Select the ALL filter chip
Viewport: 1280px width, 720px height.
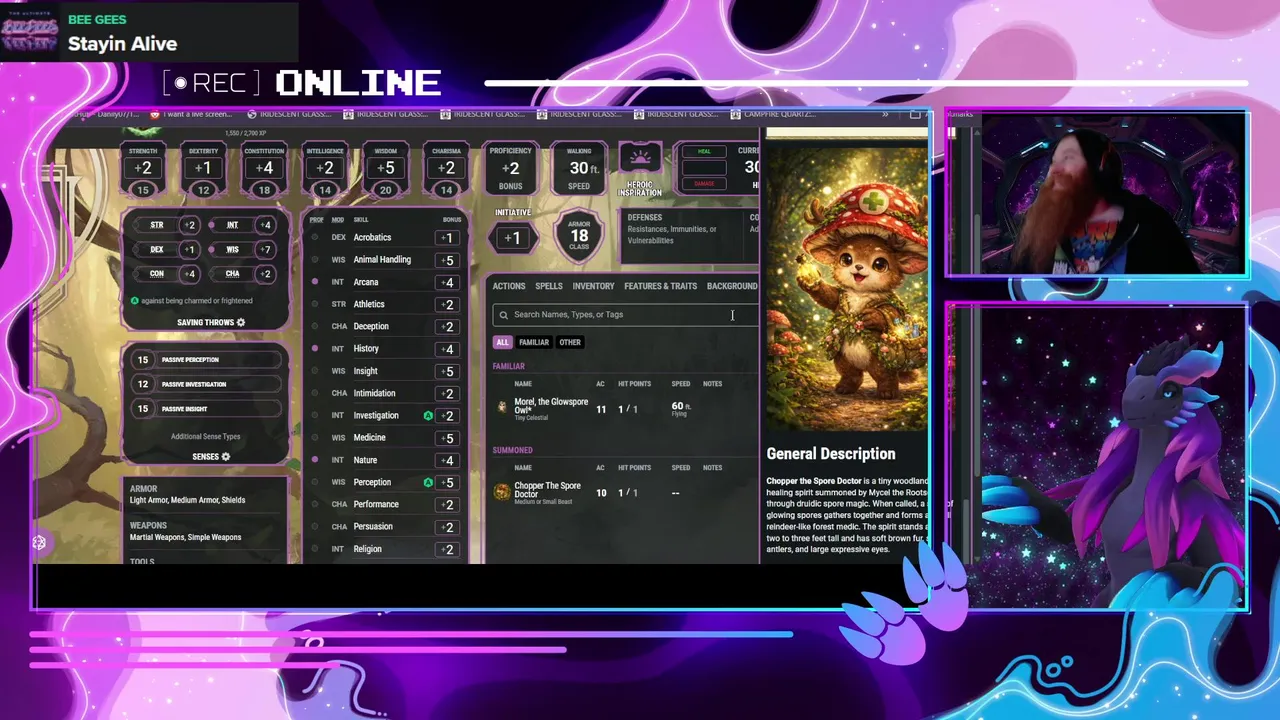[502, 342]
